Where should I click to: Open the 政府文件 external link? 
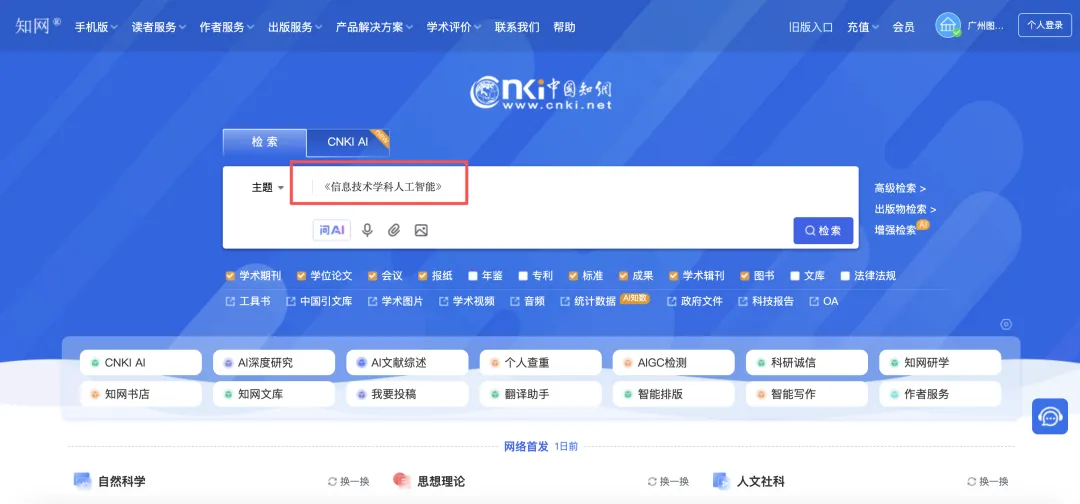pos(694,301)
